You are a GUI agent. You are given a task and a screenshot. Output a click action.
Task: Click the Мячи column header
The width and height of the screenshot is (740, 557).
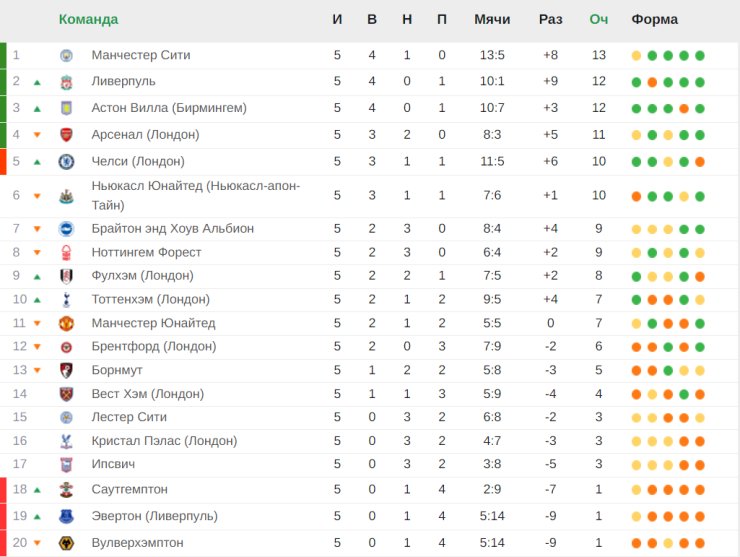click(492, 19)
